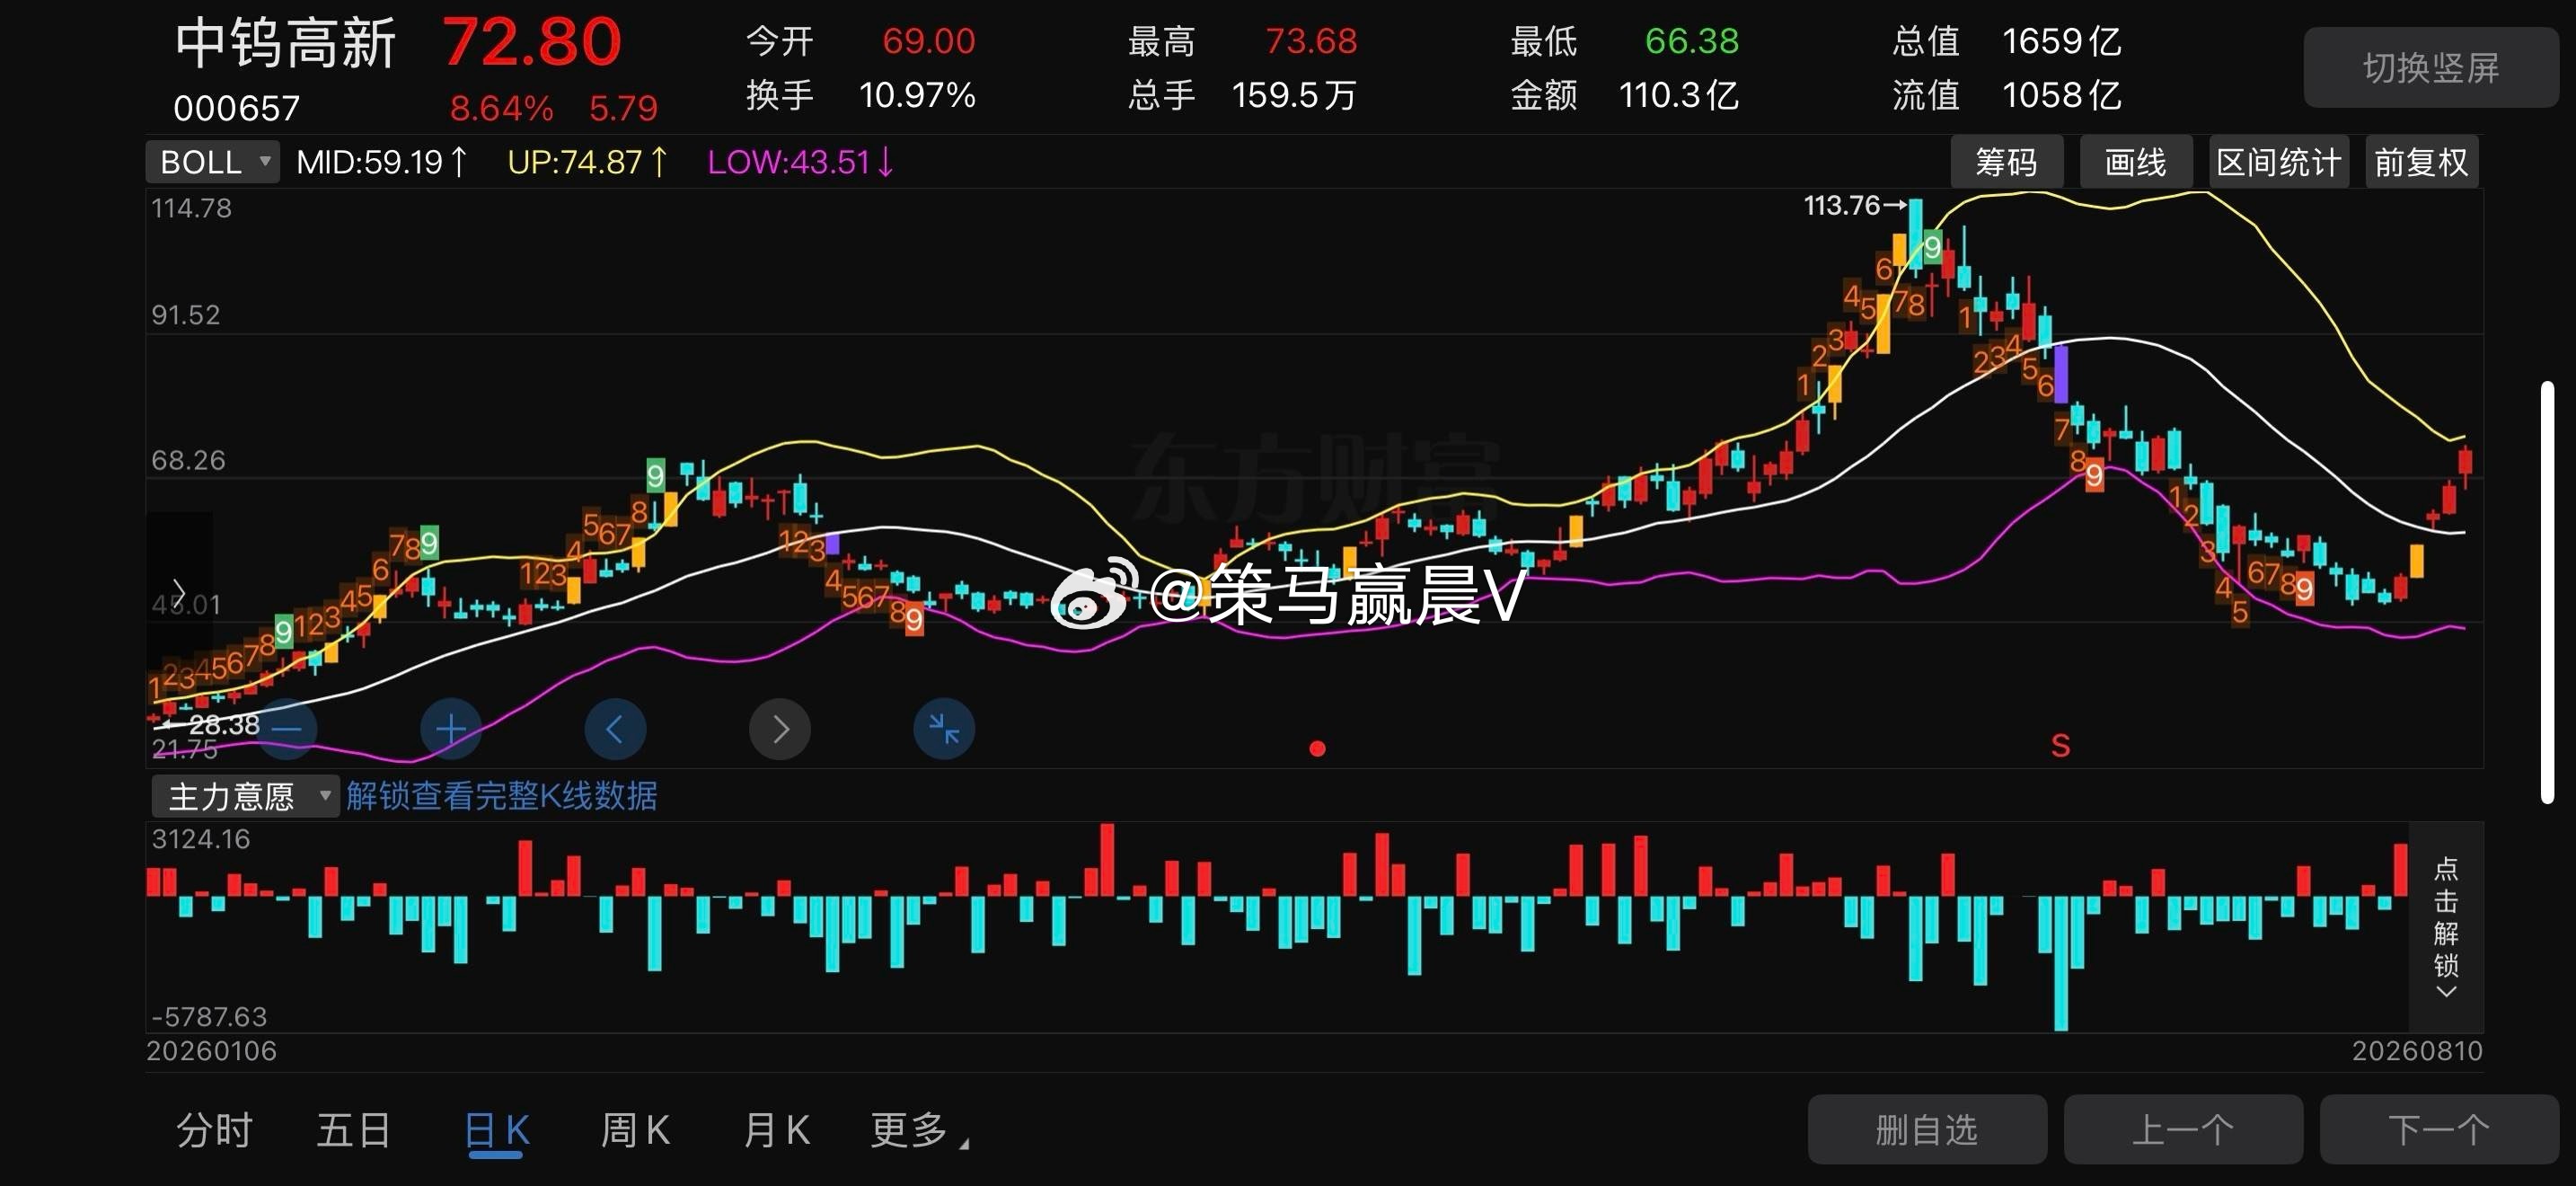Viewport: 2576px width, 1186px height.
Task: Tap the 113.76 high price label
Action: click(x=1842, y=206)
